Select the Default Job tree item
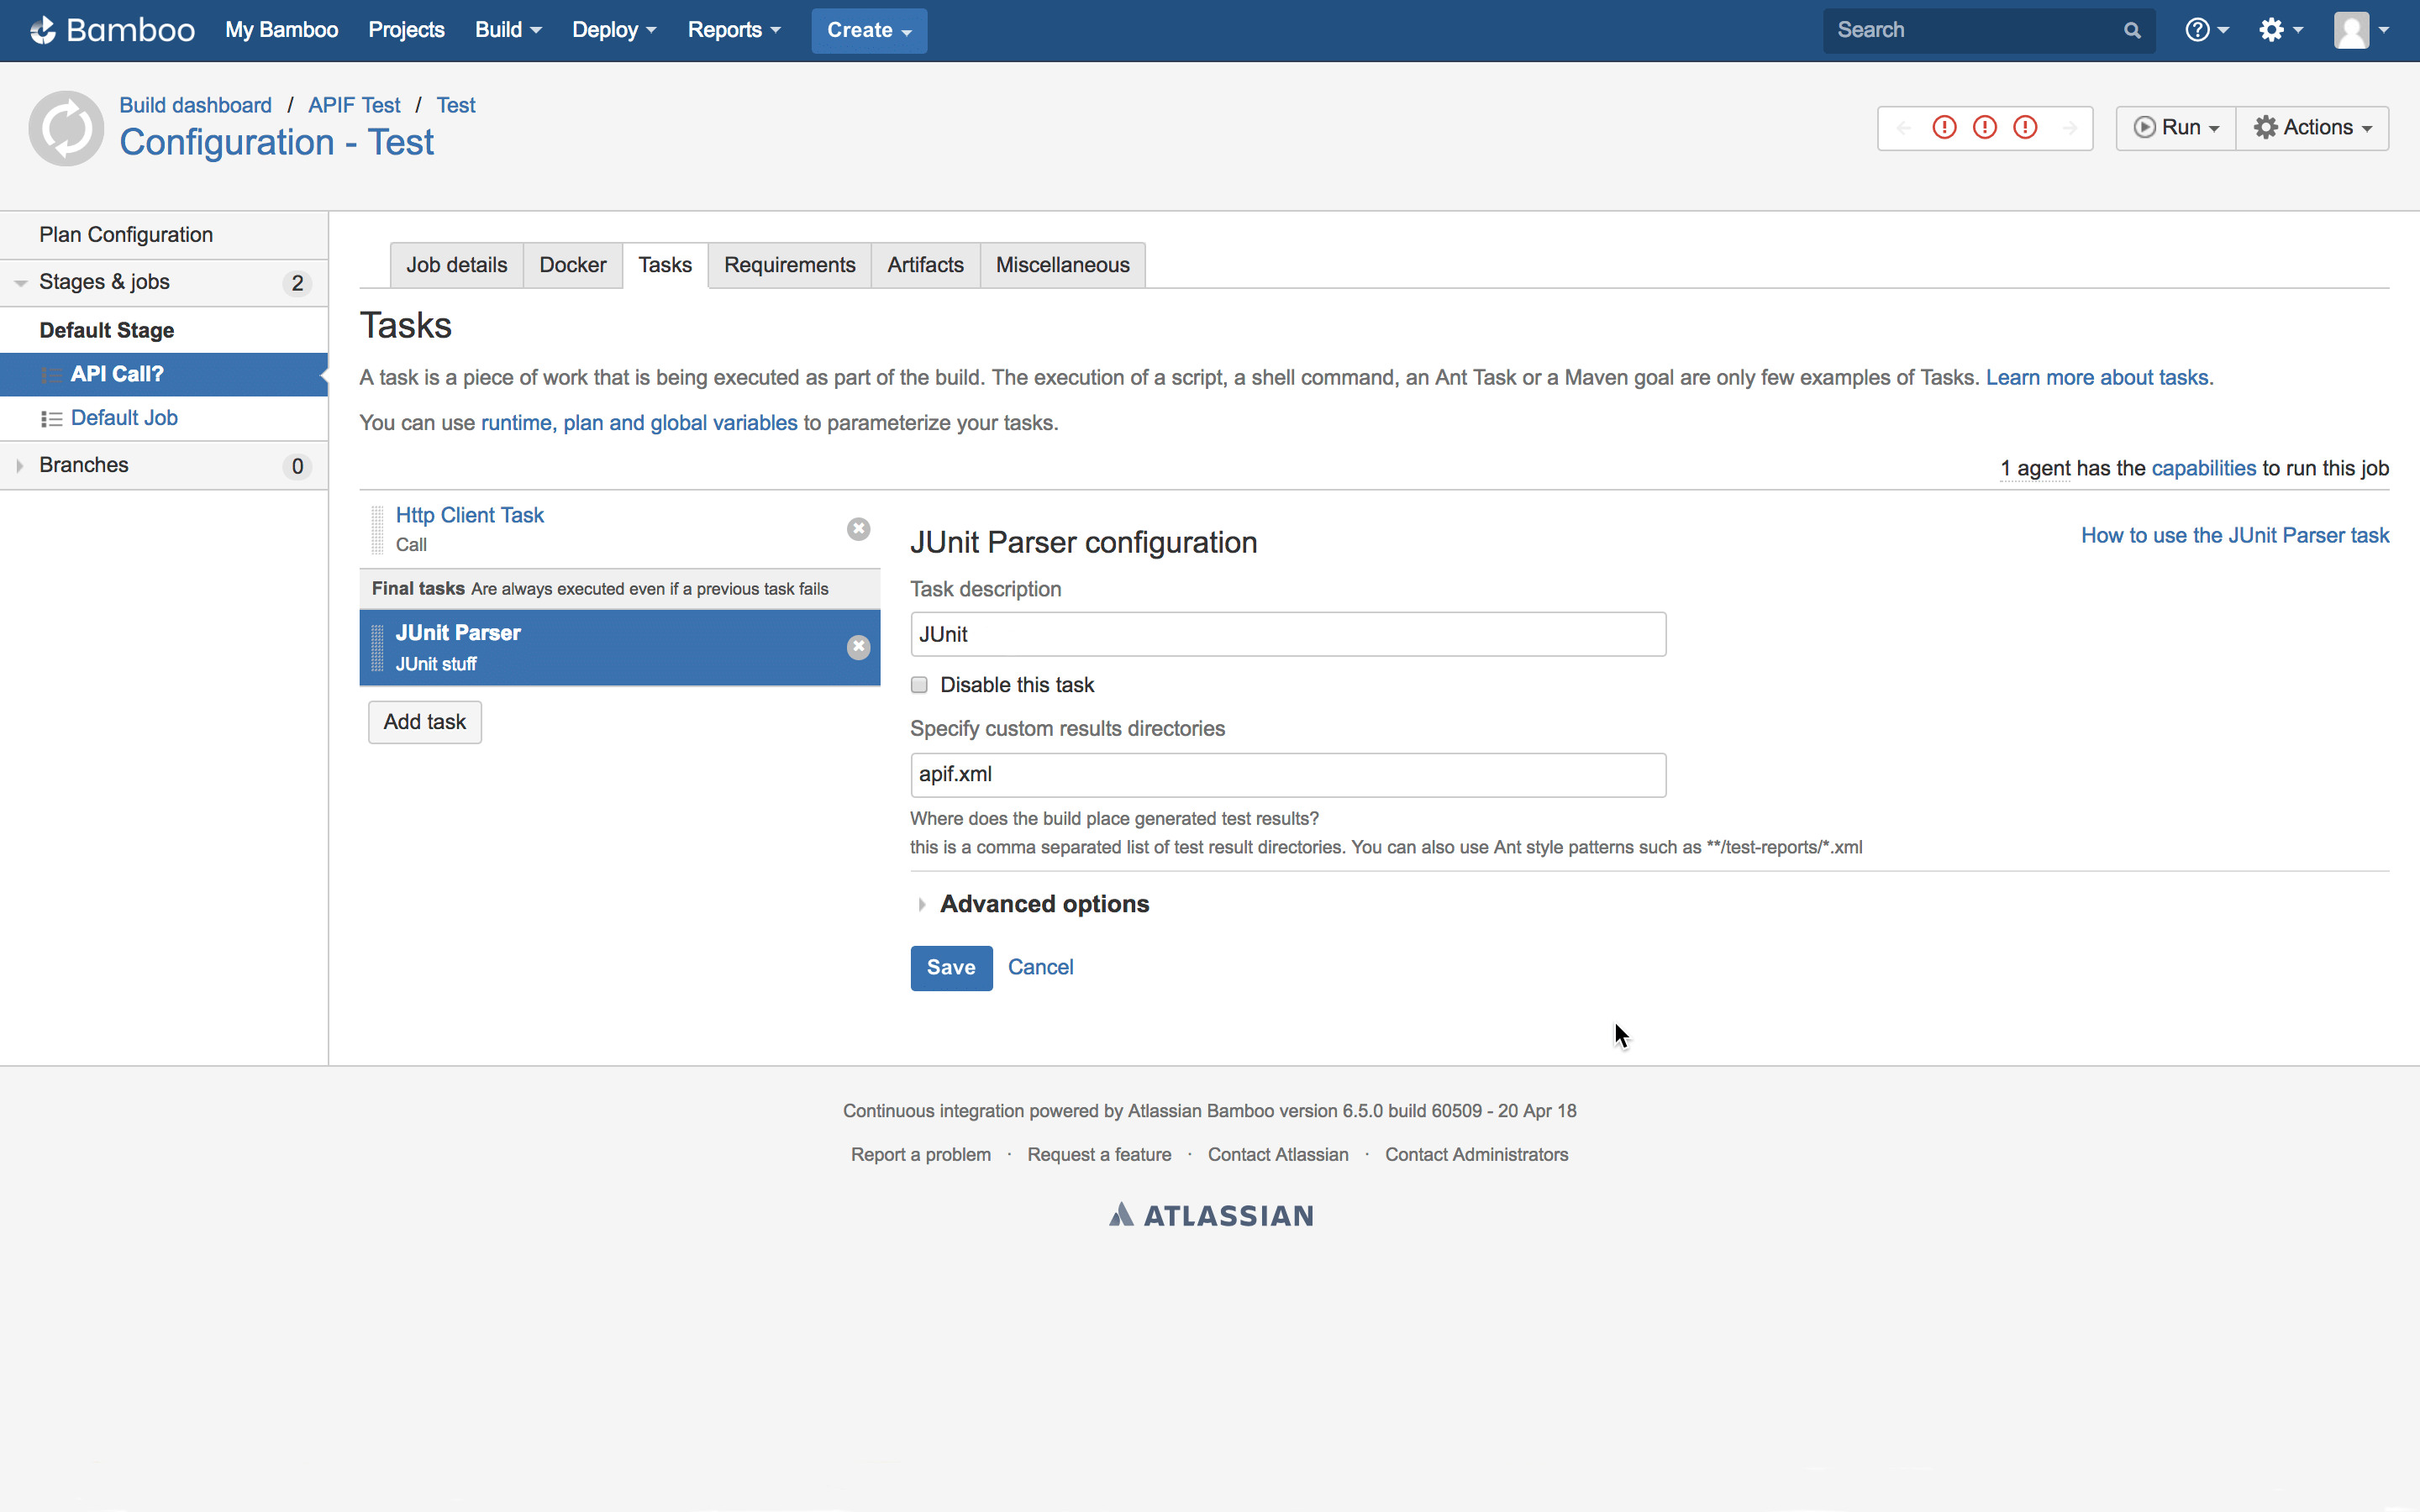Image resolution: width=2420 pixels, height=1512 pixels. [x=122, y=417]
